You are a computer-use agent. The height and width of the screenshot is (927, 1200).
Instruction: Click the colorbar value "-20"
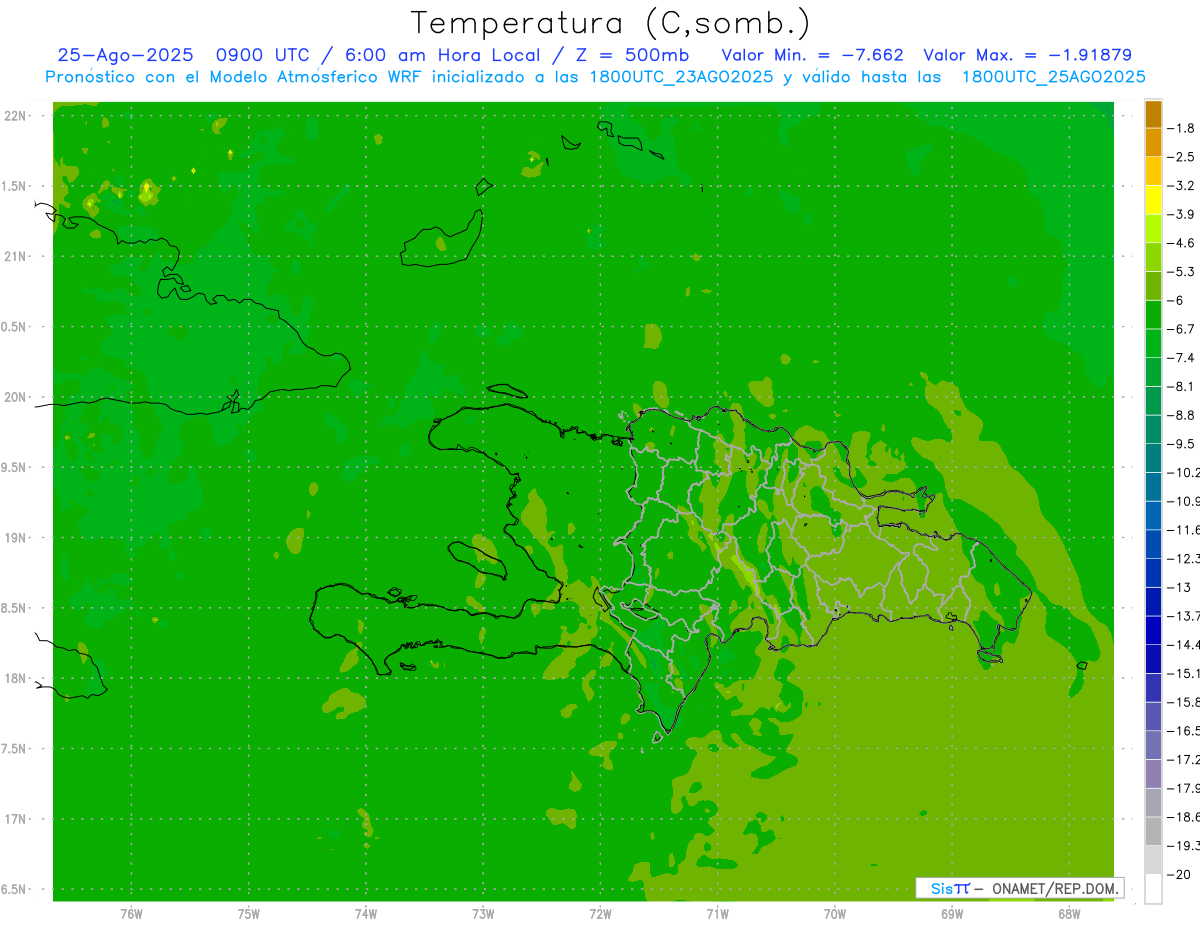click(x=1179, y=875)
